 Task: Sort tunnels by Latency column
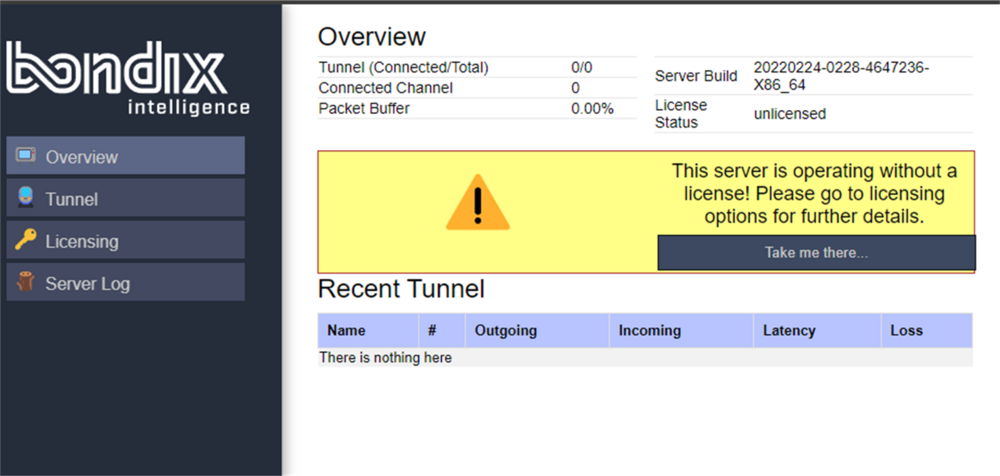789,330
